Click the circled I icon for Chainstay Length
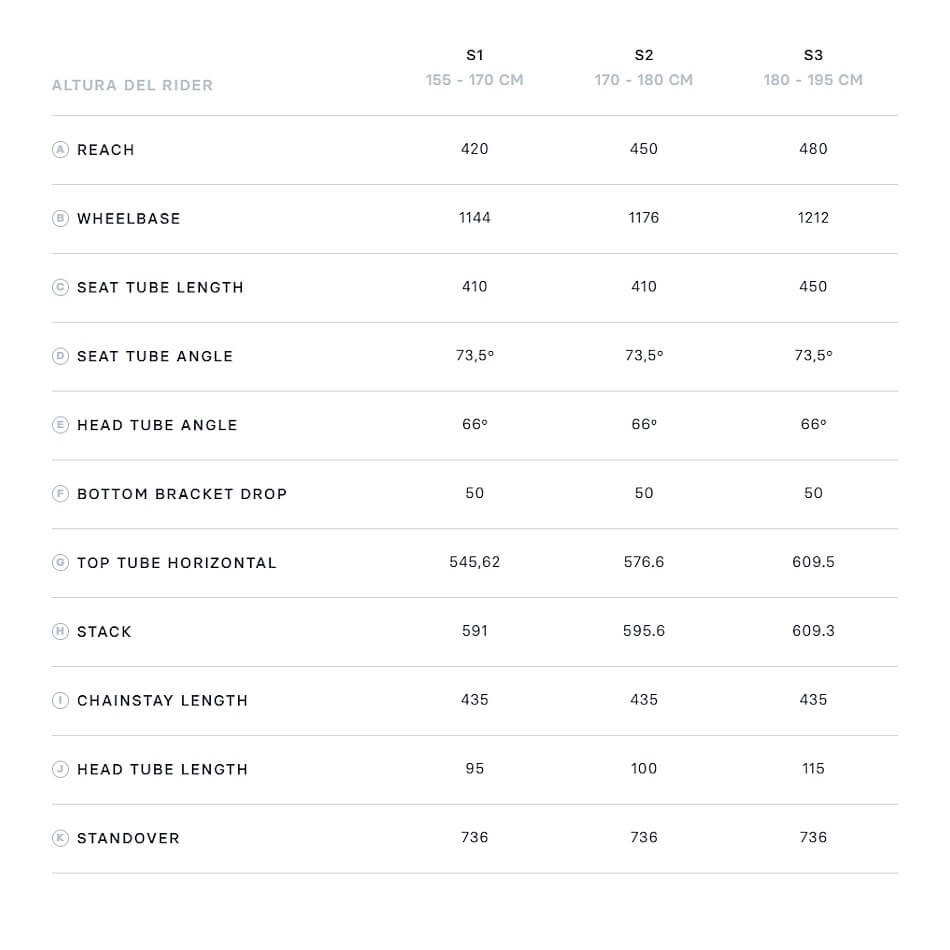950x950 pixels. click(x=60, y=701)
